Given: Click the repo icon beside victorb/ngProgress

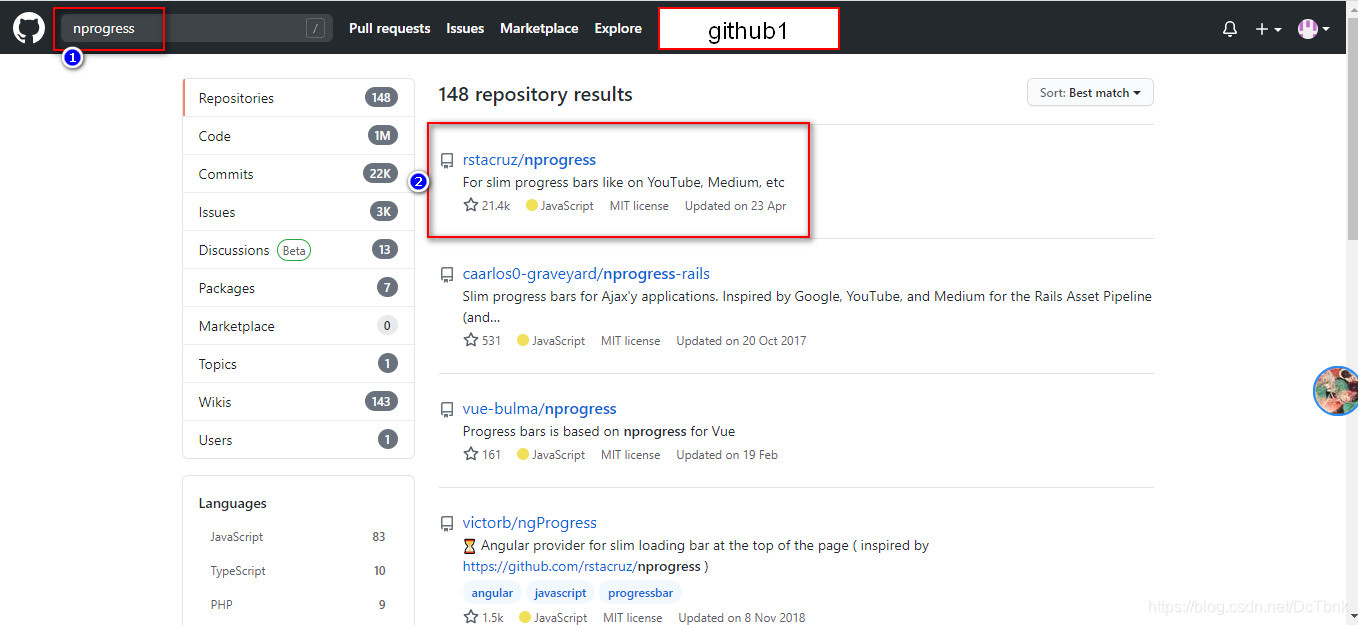Looking at the screenshot, I should point(447,524).
